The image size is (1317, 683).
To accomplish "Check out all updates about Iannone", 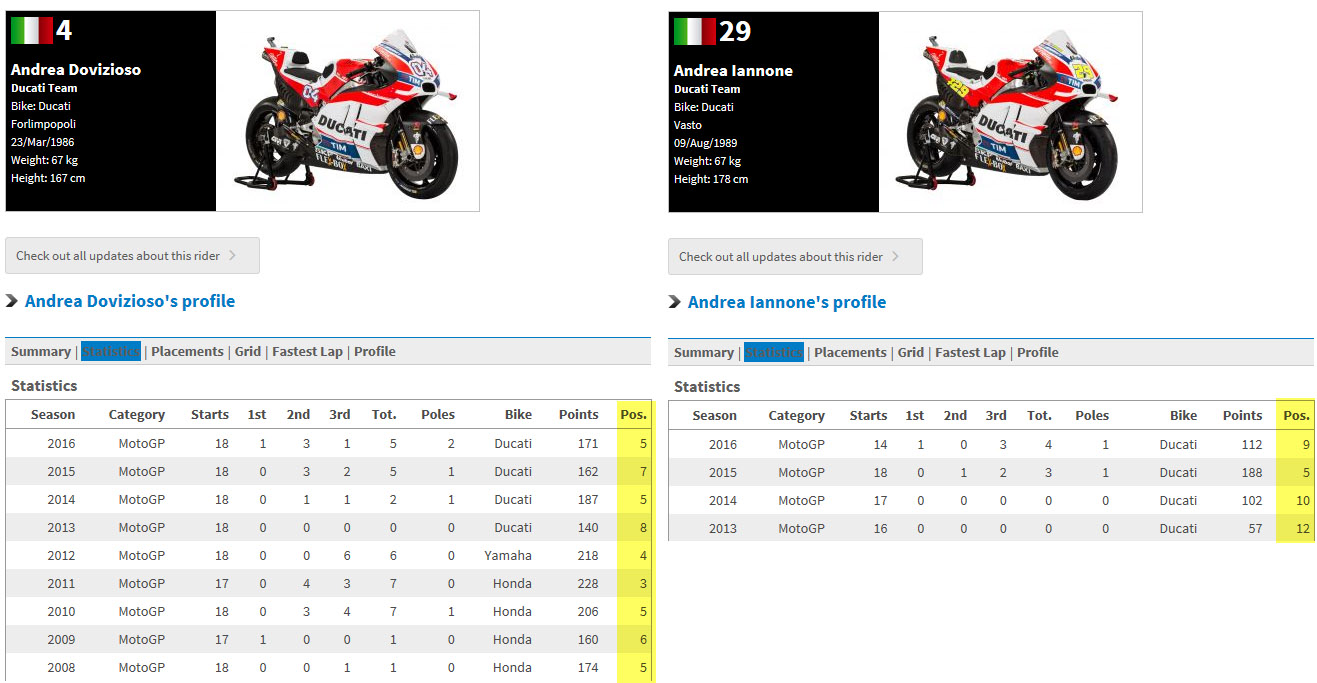I will point(795,257).
